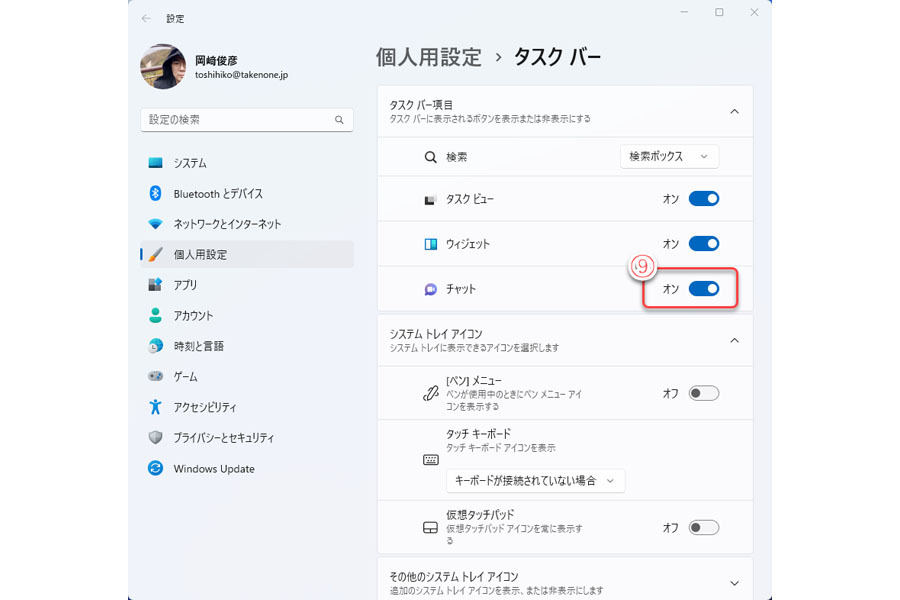
Task: Open Bluetooth とデバイス category
Action: click(x=247, y=193)
